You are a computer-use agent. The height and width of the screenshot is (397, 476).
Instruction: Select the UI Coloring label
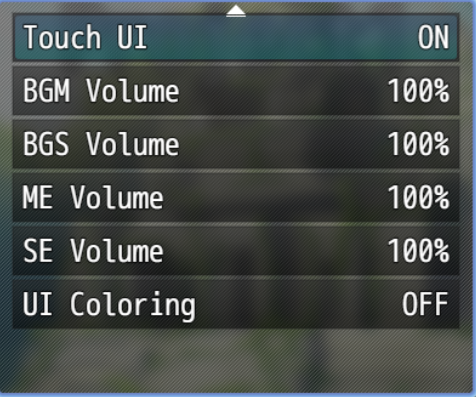(109, 305)
